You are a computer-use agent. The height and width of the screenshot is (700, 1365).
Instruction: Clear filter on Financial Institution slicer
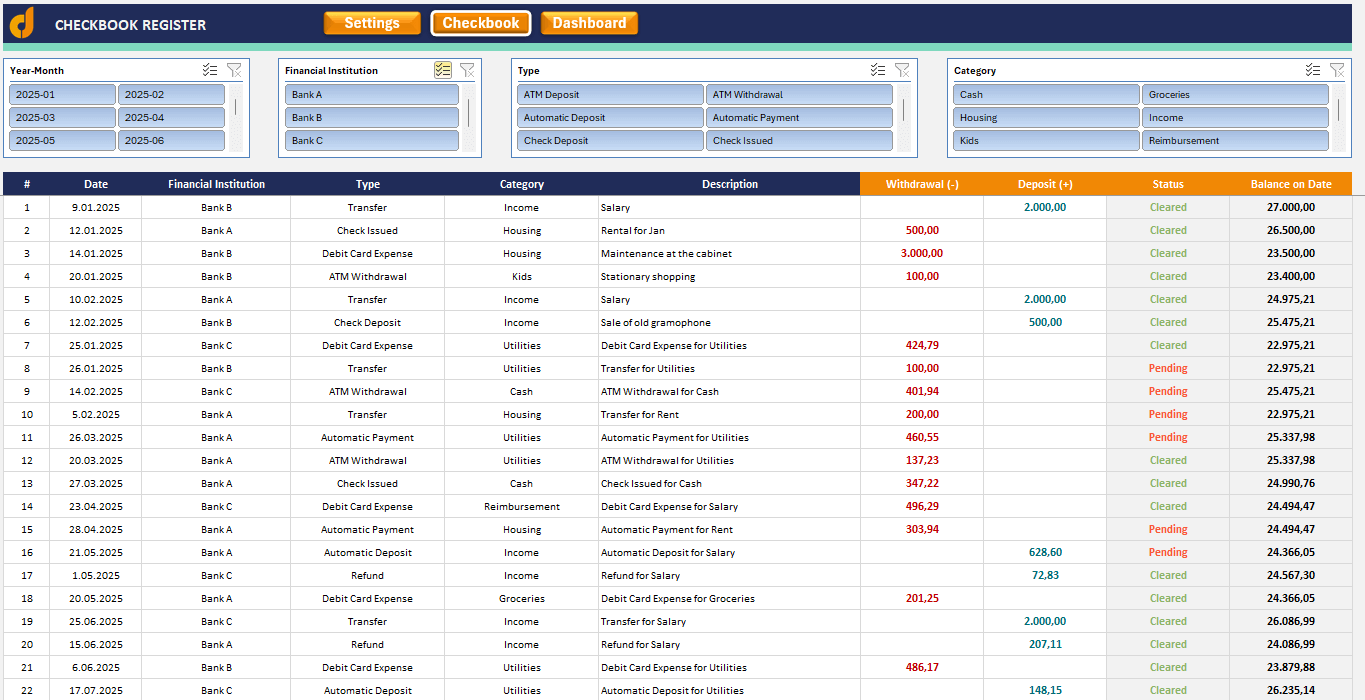467,70
